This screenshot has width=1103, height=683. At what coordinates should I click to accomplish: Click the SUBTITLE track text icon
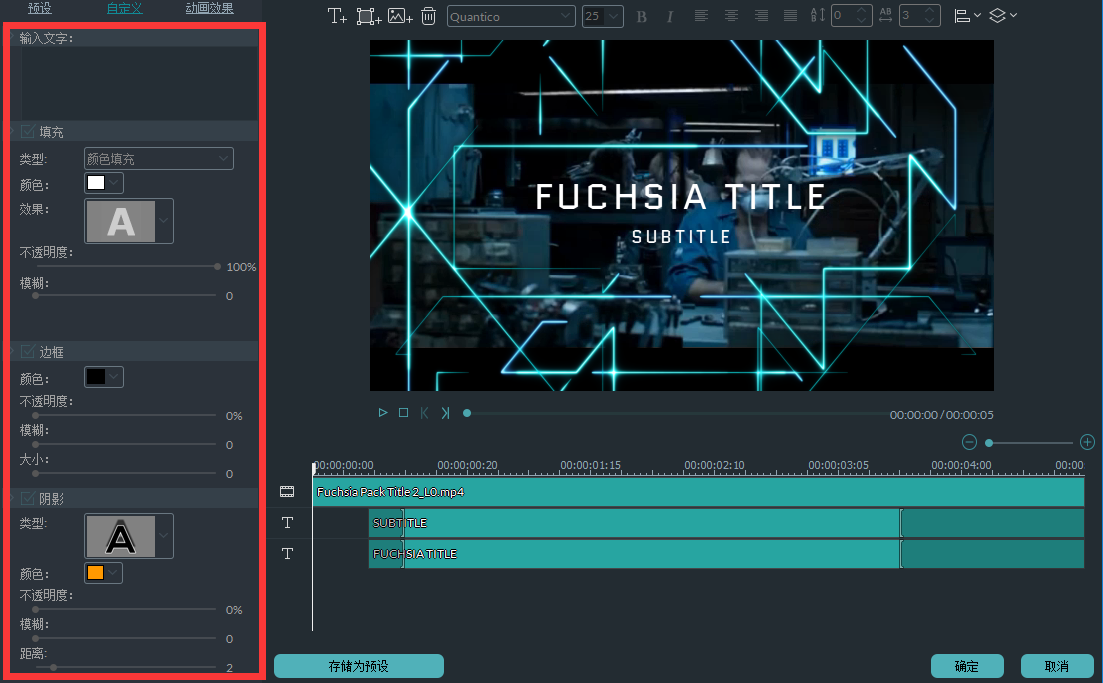coord(287,523)
